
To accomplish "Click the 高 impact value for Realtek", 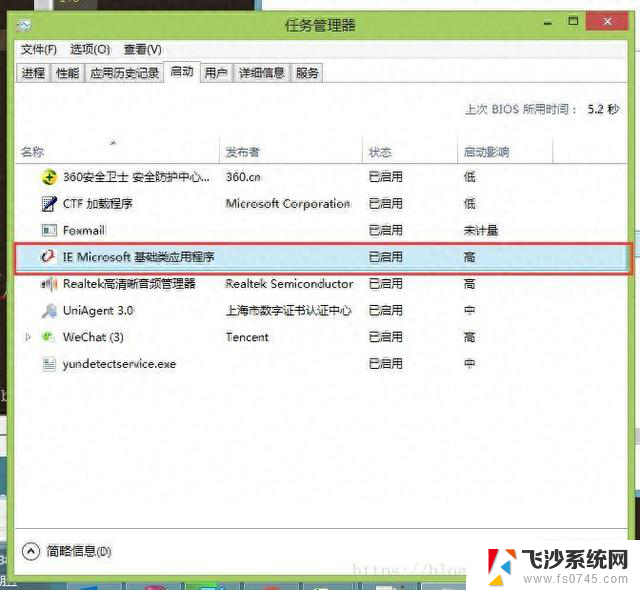I will (469, 284).
